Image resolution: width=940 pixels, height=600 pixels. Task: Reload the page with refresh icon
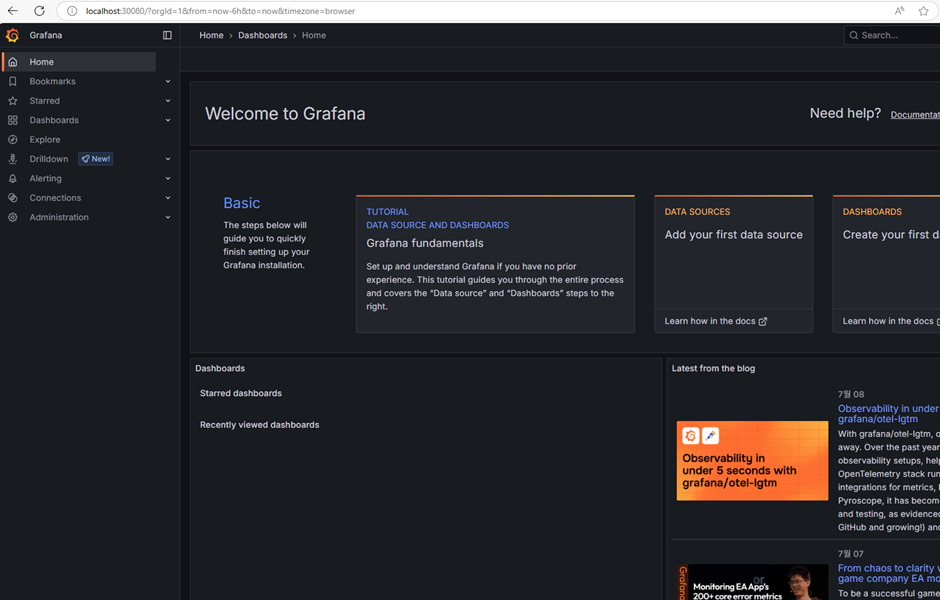tap(40, 11)
